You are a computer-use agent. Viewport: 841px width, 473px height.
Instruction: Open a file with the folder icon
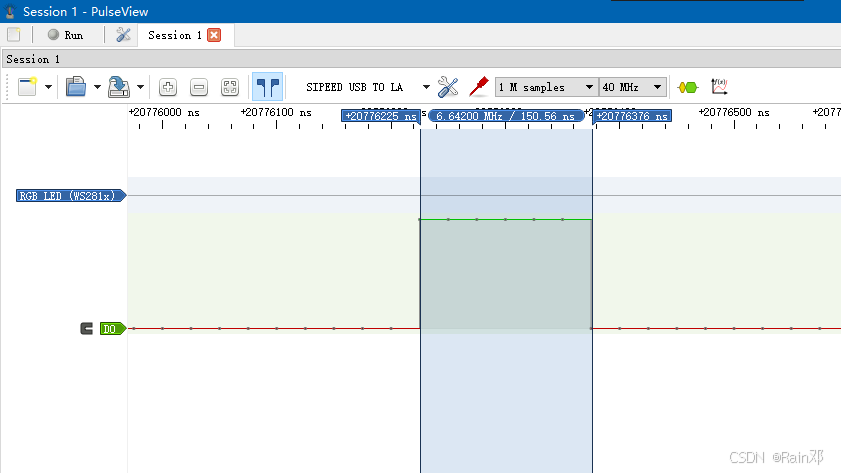pyautogui.click(x=76, y=87)
